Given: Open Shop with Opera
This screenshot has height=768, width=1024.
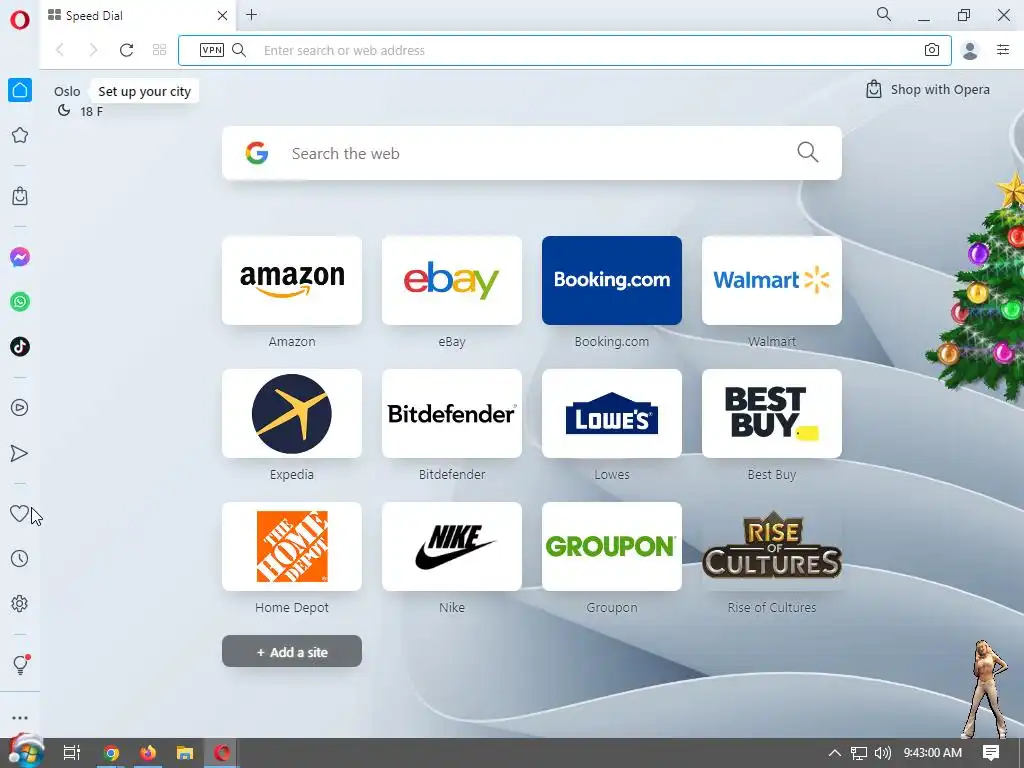Looking at the screenshot, I should pos(927,89).
